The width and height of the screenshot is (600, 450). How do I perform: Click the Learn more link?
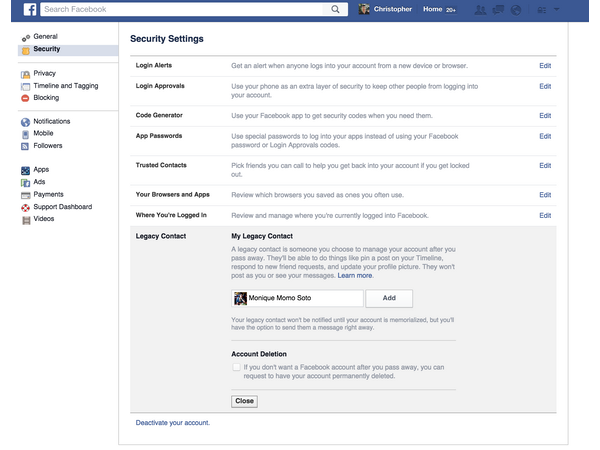point(355,276)
